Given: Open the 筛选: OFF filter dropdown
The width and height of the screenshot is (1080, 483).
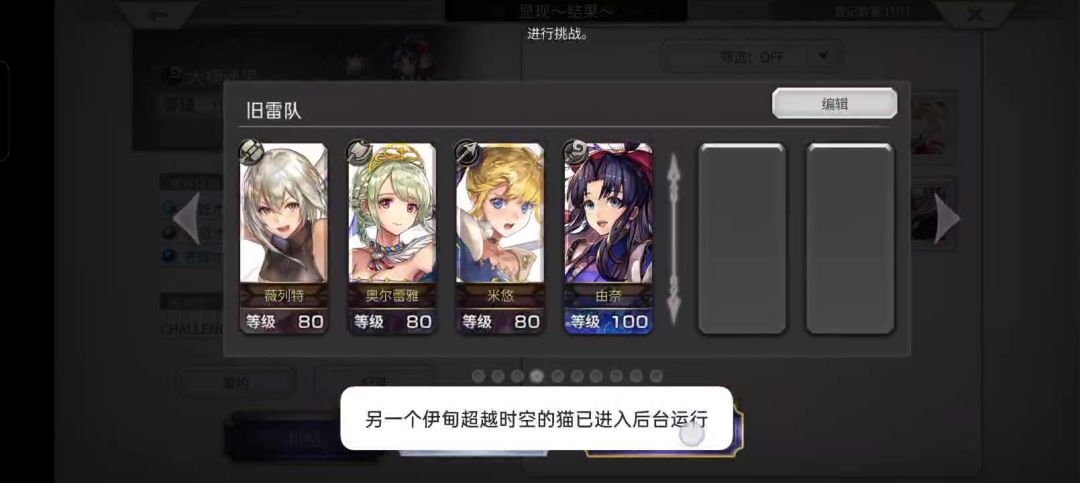Looking at the screenshot, I should 751,57.
